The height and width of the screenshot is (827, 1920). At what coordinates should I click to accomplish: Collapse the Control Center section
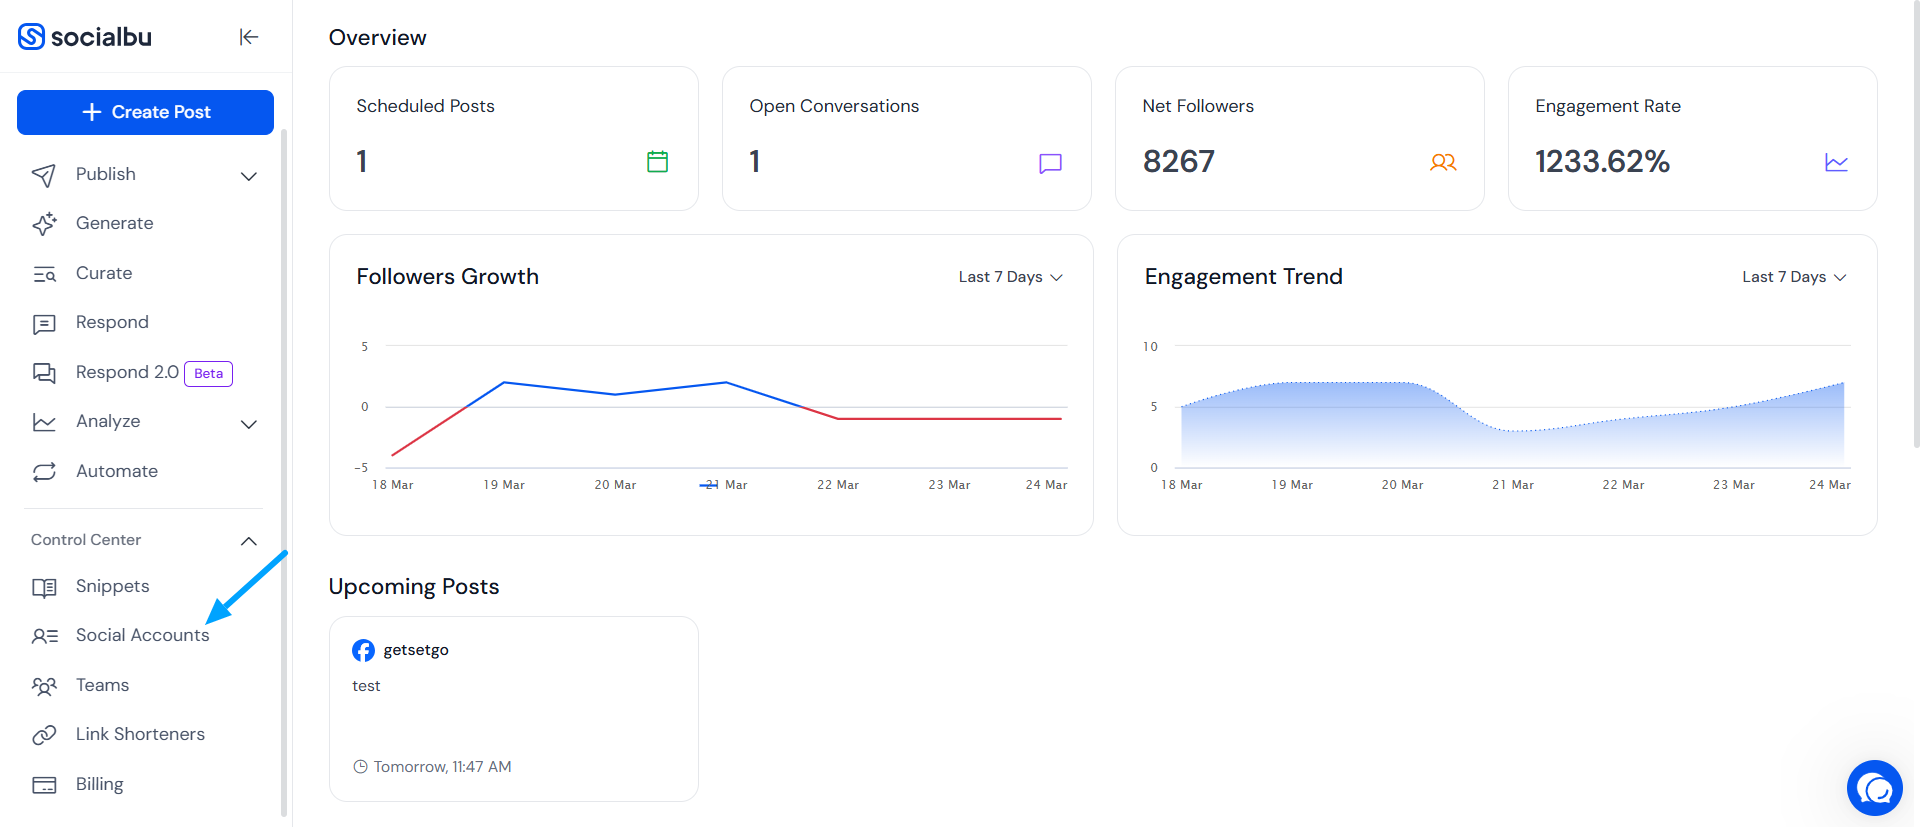pos(249,541)
